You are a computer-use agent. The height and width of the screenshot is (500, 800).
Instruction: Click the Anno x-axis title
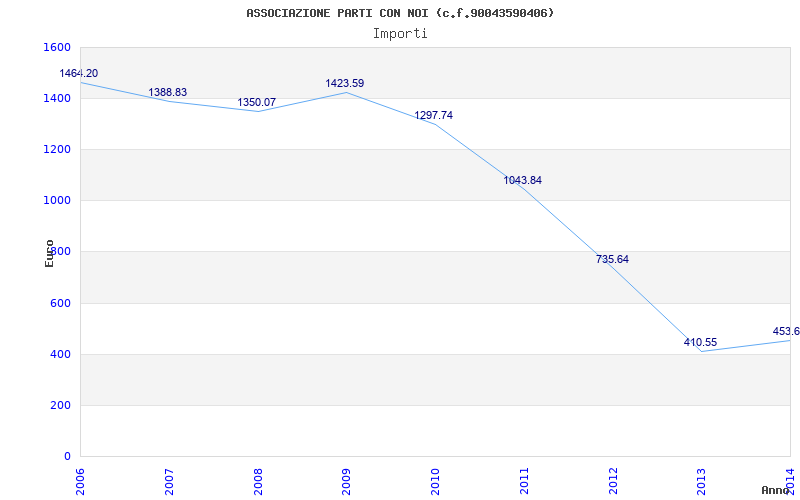(x=776, y=490)
